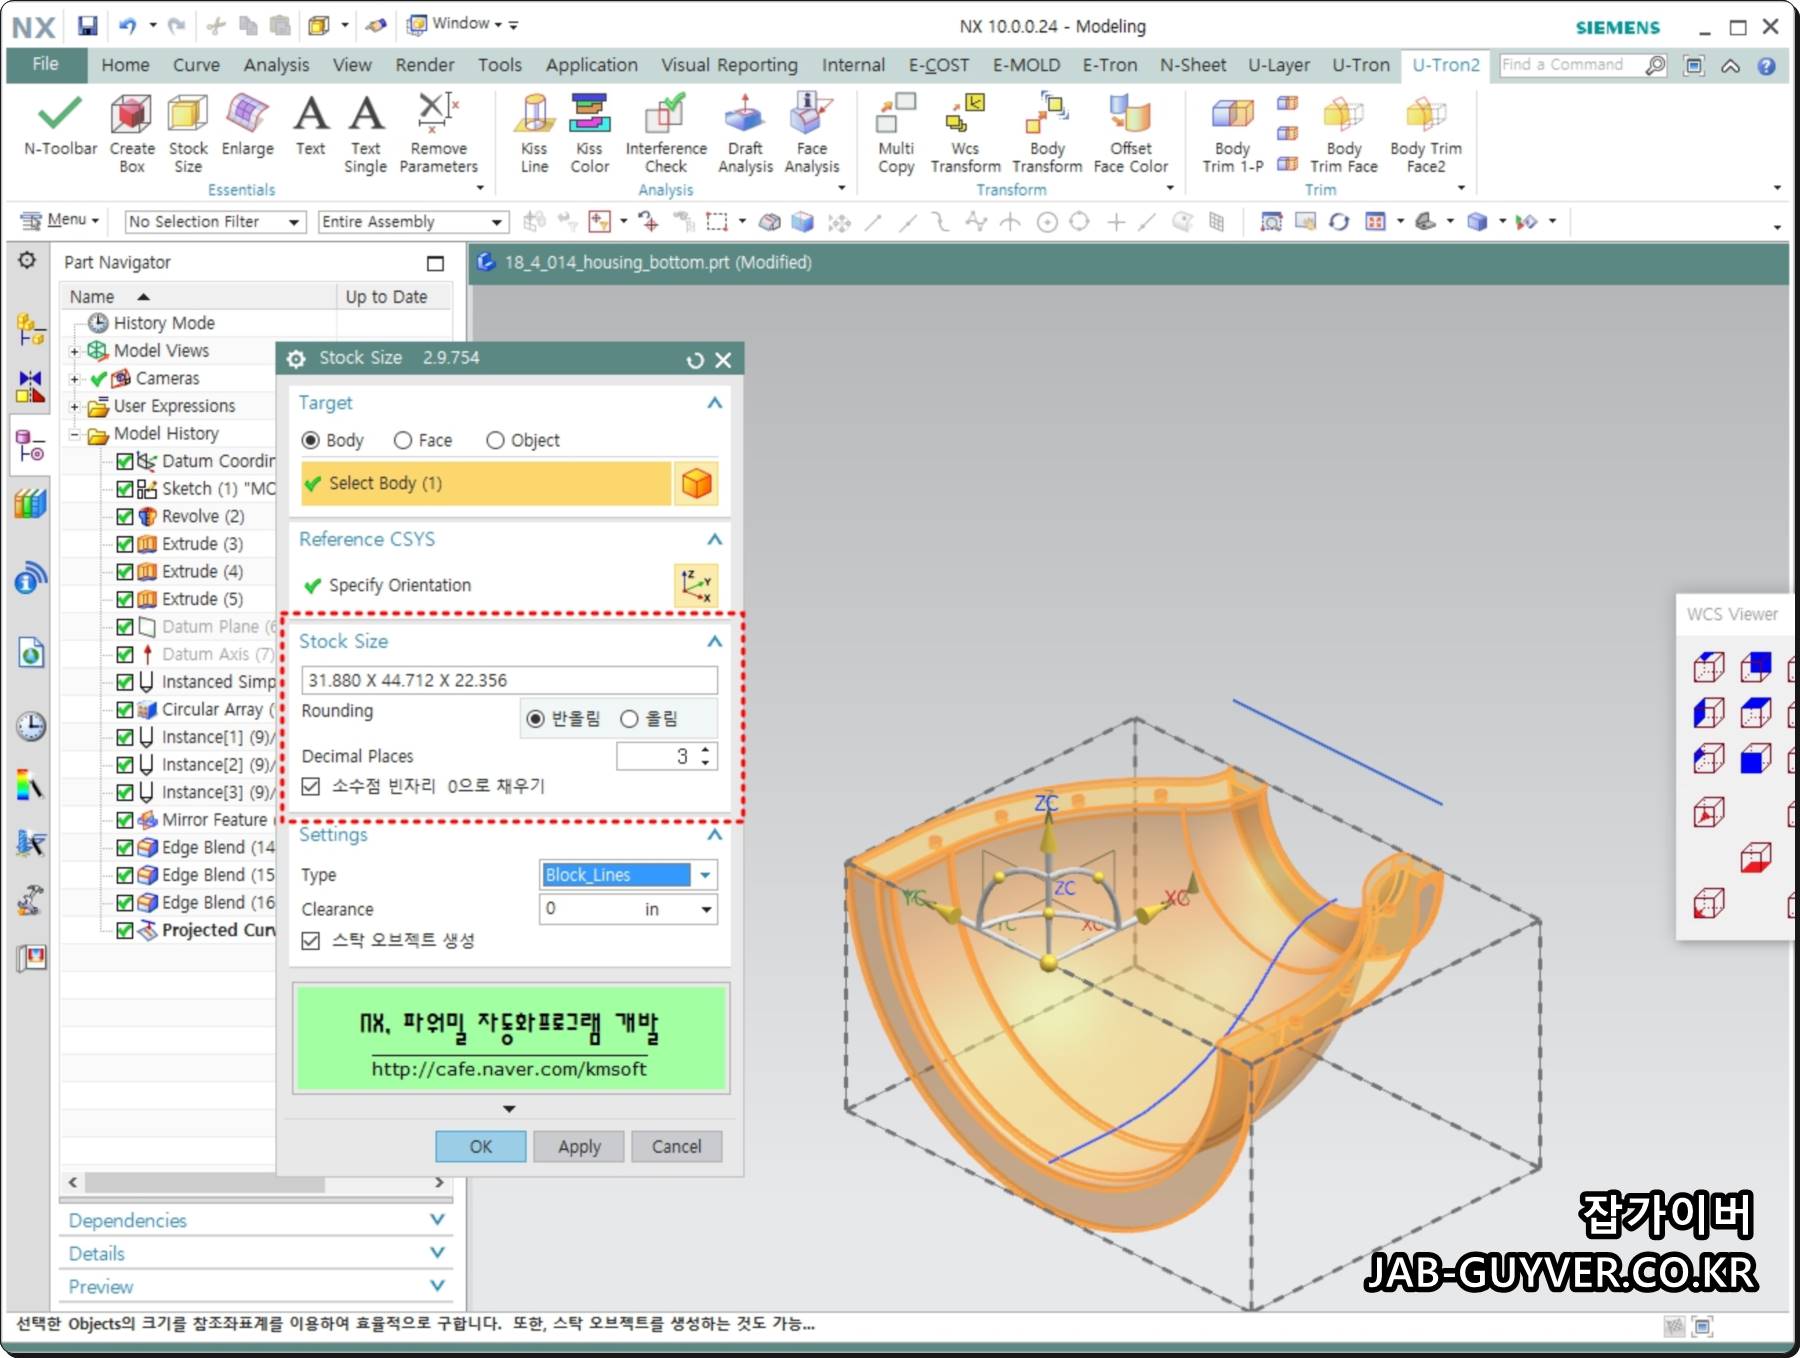The height and width of the screenshot is (1358, 1800).
Task: Open the Part Navigator settings gear
Action: click(27, 261)
